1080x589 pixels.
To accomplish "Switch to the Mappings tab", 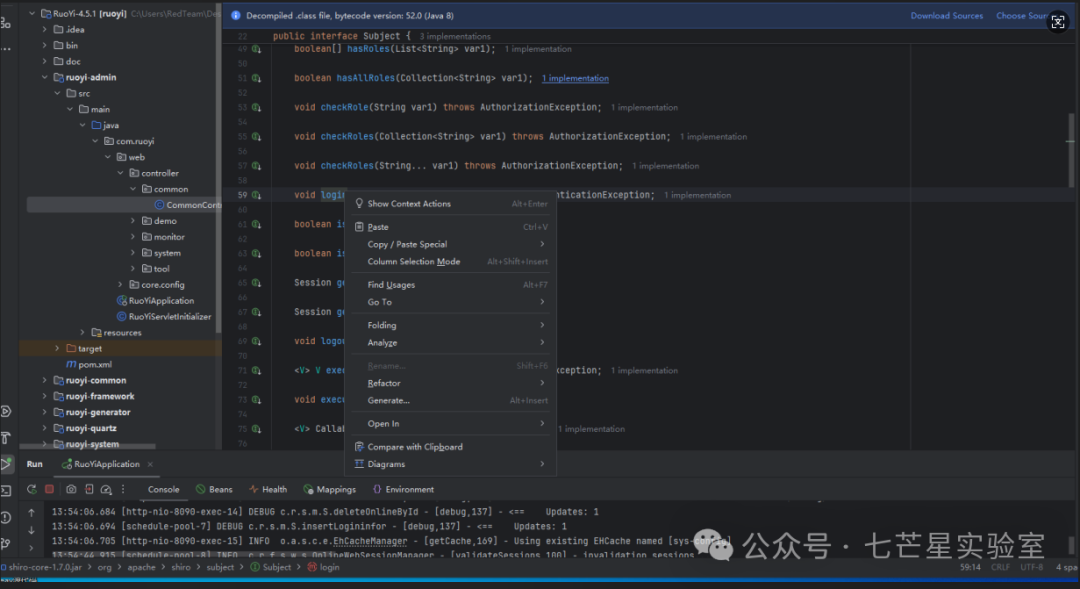I will tap(329, 489).
